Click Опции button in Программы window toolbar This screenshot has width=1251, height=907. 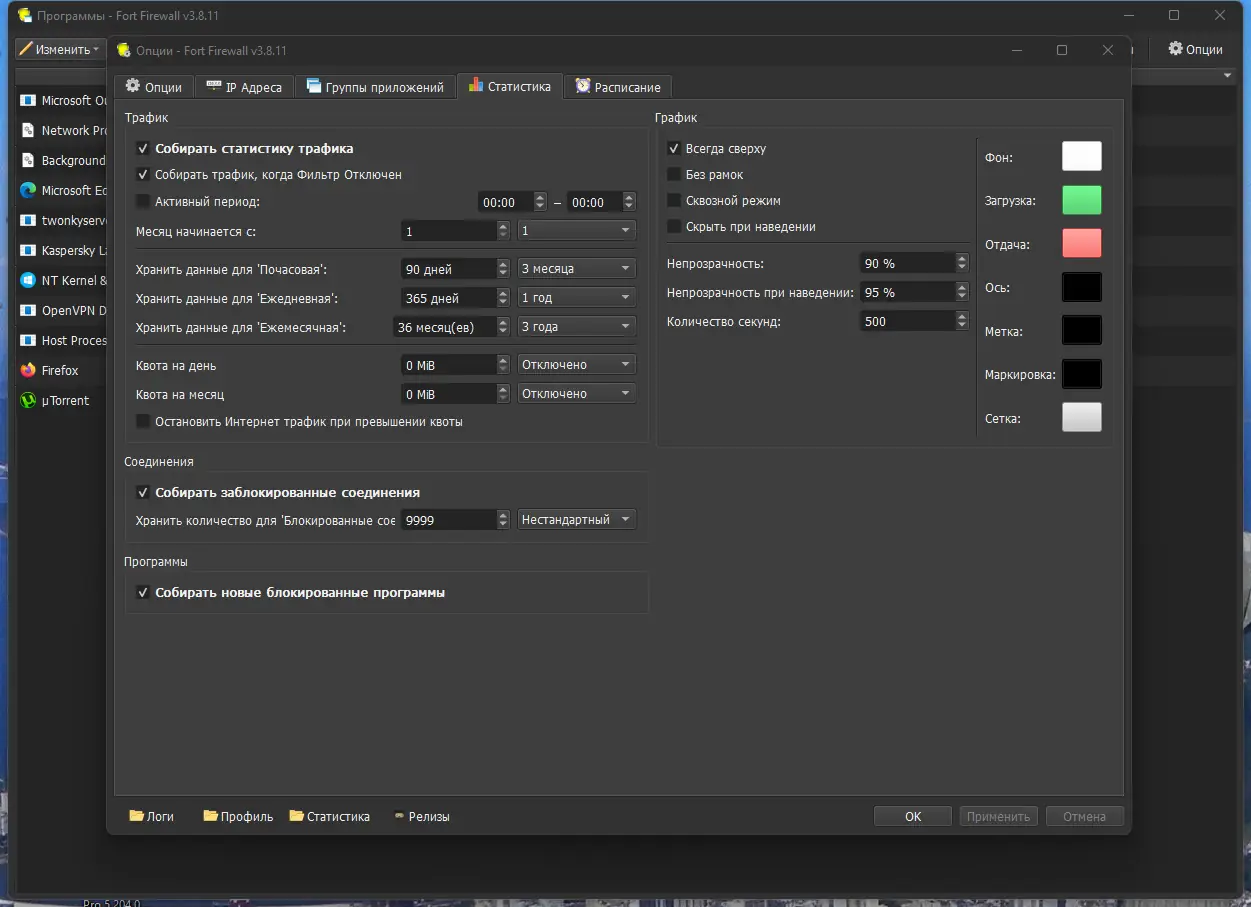[1195, 49]
